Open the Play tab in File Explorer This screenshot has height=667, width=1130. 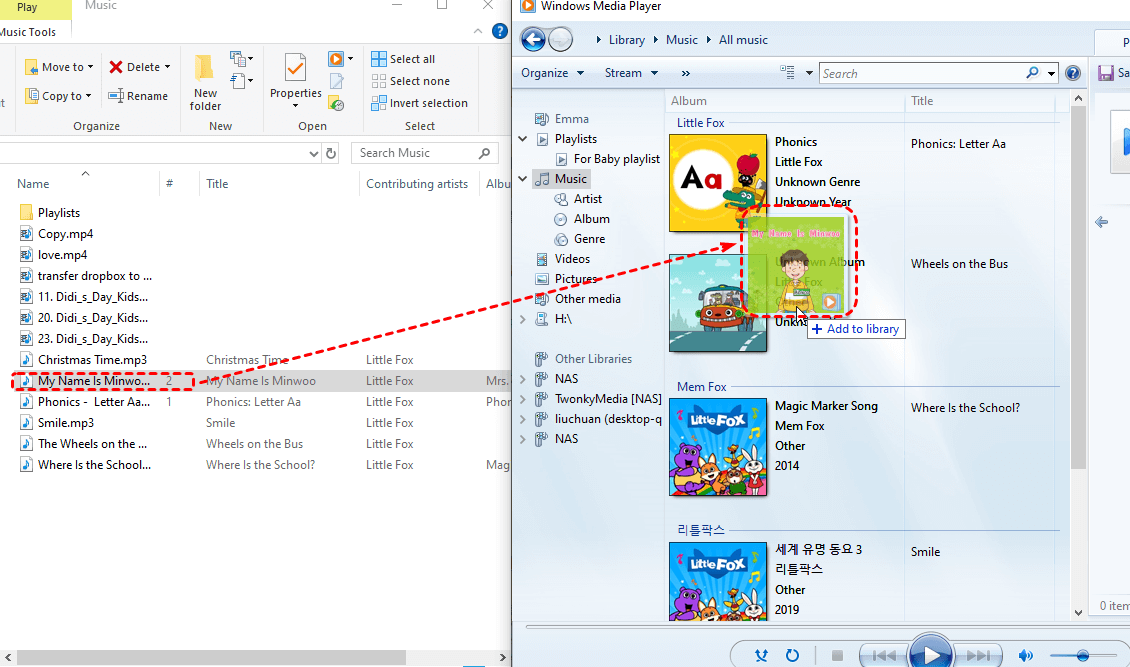tap(27, 7)
